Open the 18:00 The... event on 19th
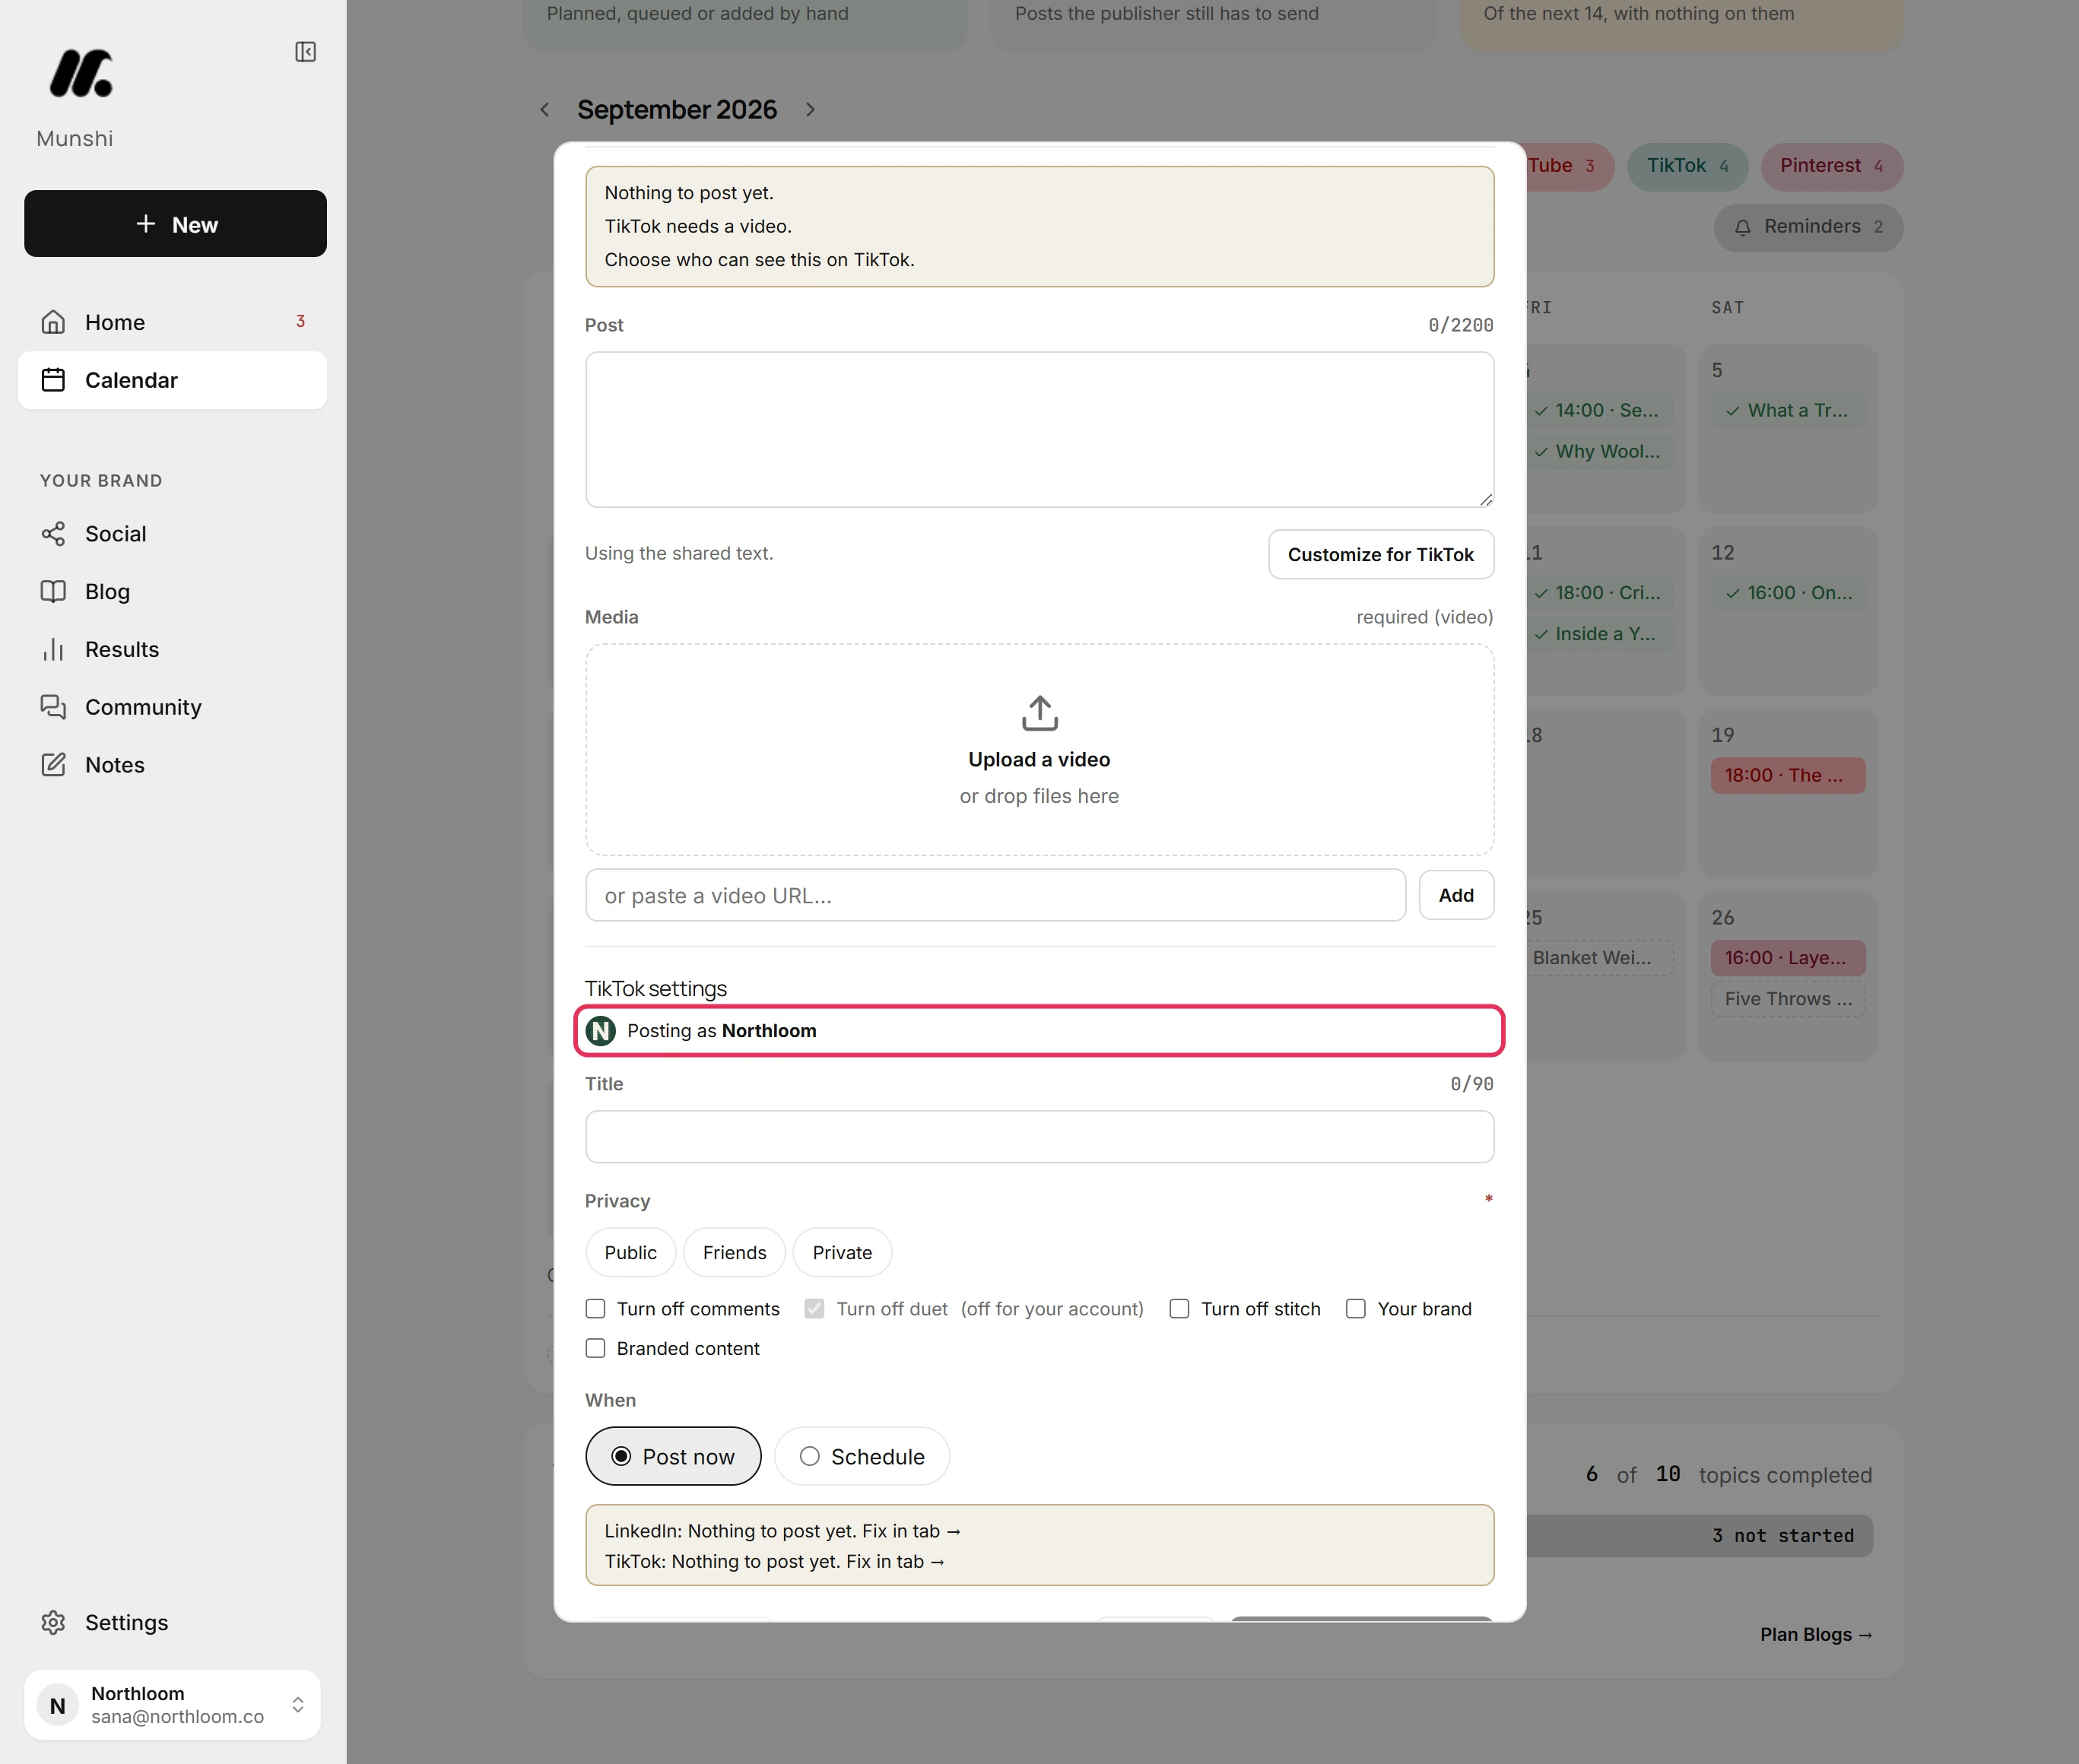The image size is (2079, 1764). click(x=1787, y=775)
